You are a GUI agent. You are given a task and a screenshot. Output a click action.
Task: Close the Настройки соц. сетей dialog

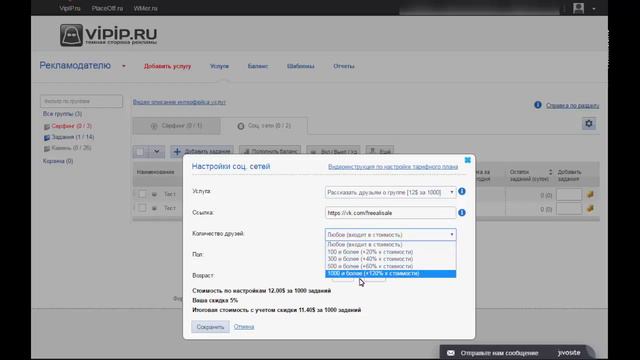coord(468,160)
